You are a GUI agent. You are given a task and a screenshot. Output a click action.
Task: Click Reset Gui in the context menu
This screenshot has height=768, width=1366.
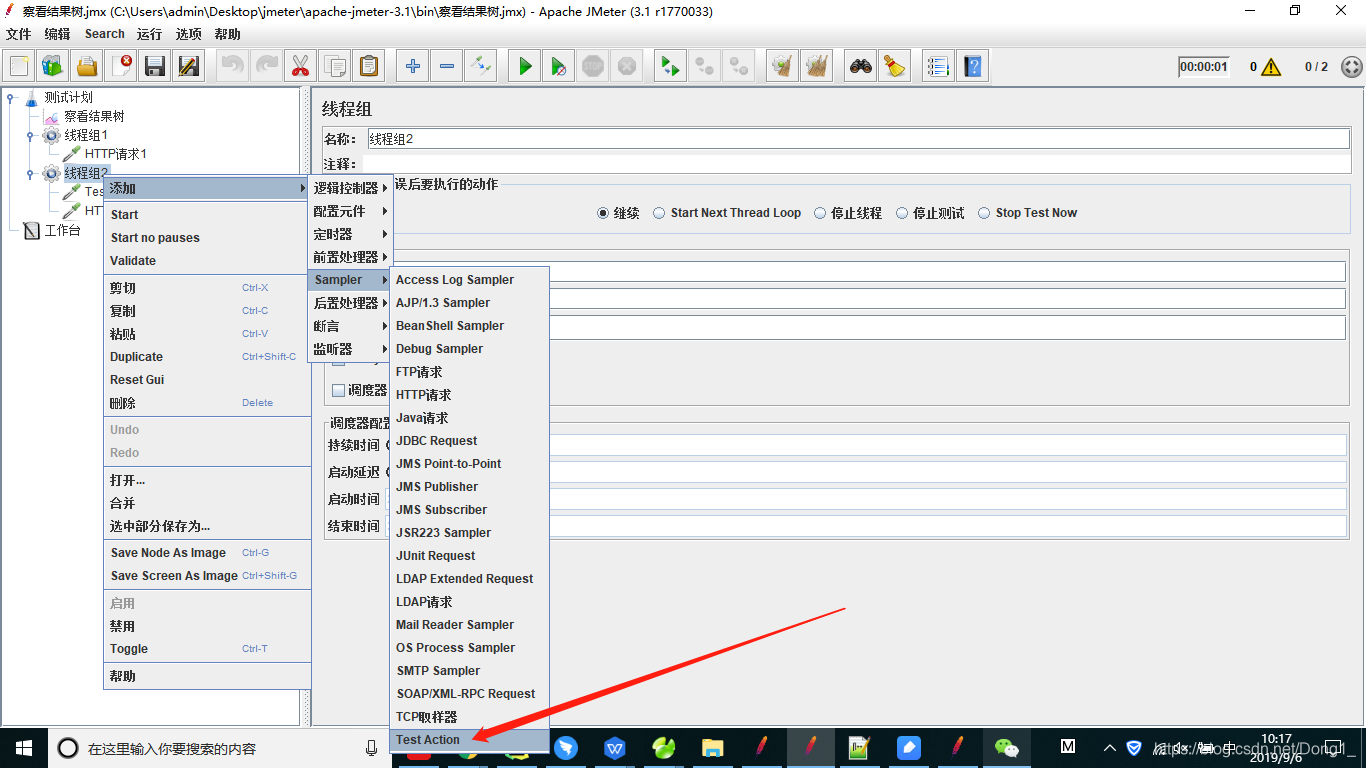click(x=207, y=380)
